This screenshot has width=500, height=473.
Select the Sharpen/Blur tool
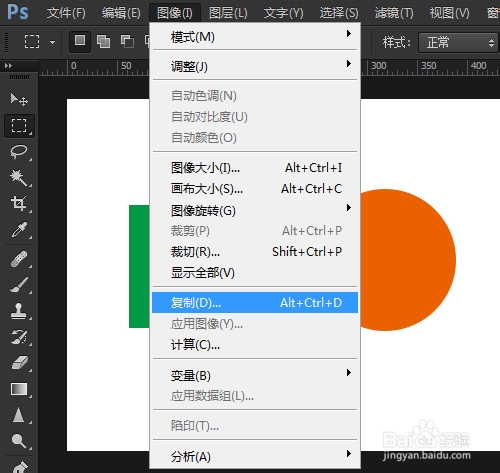pos(19,415)
